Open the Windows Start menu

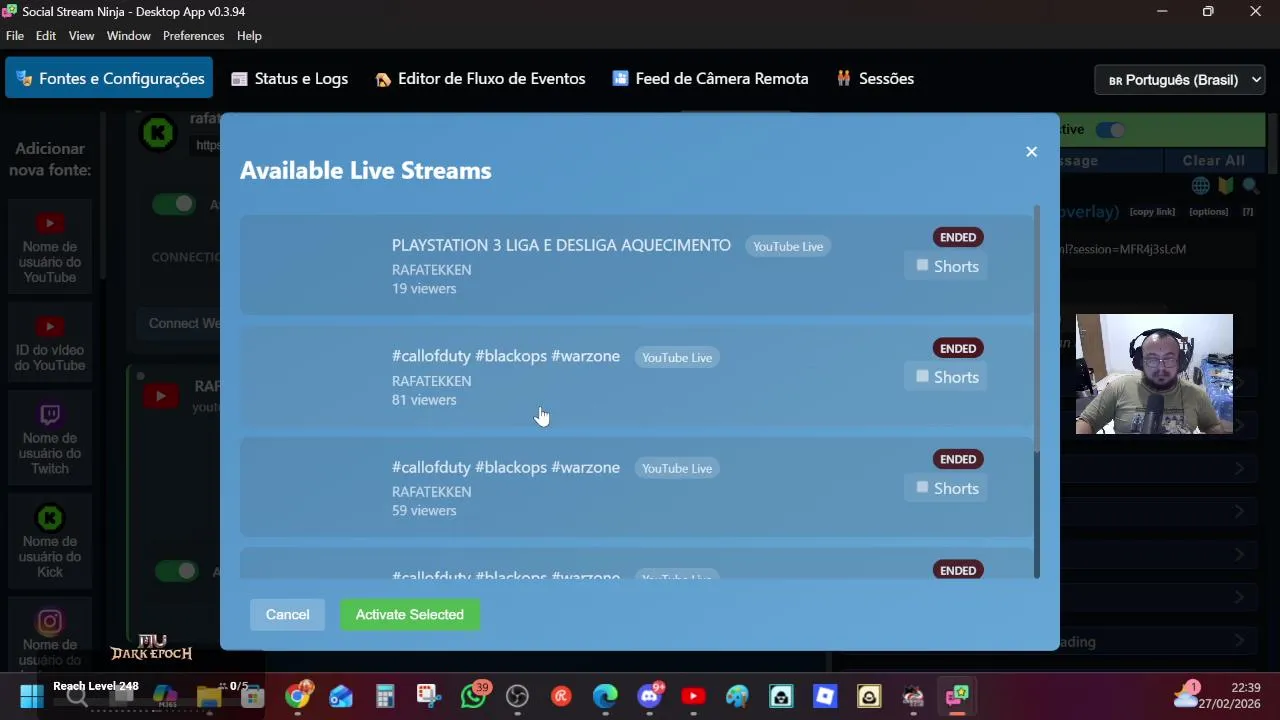[x=32, y=696]
